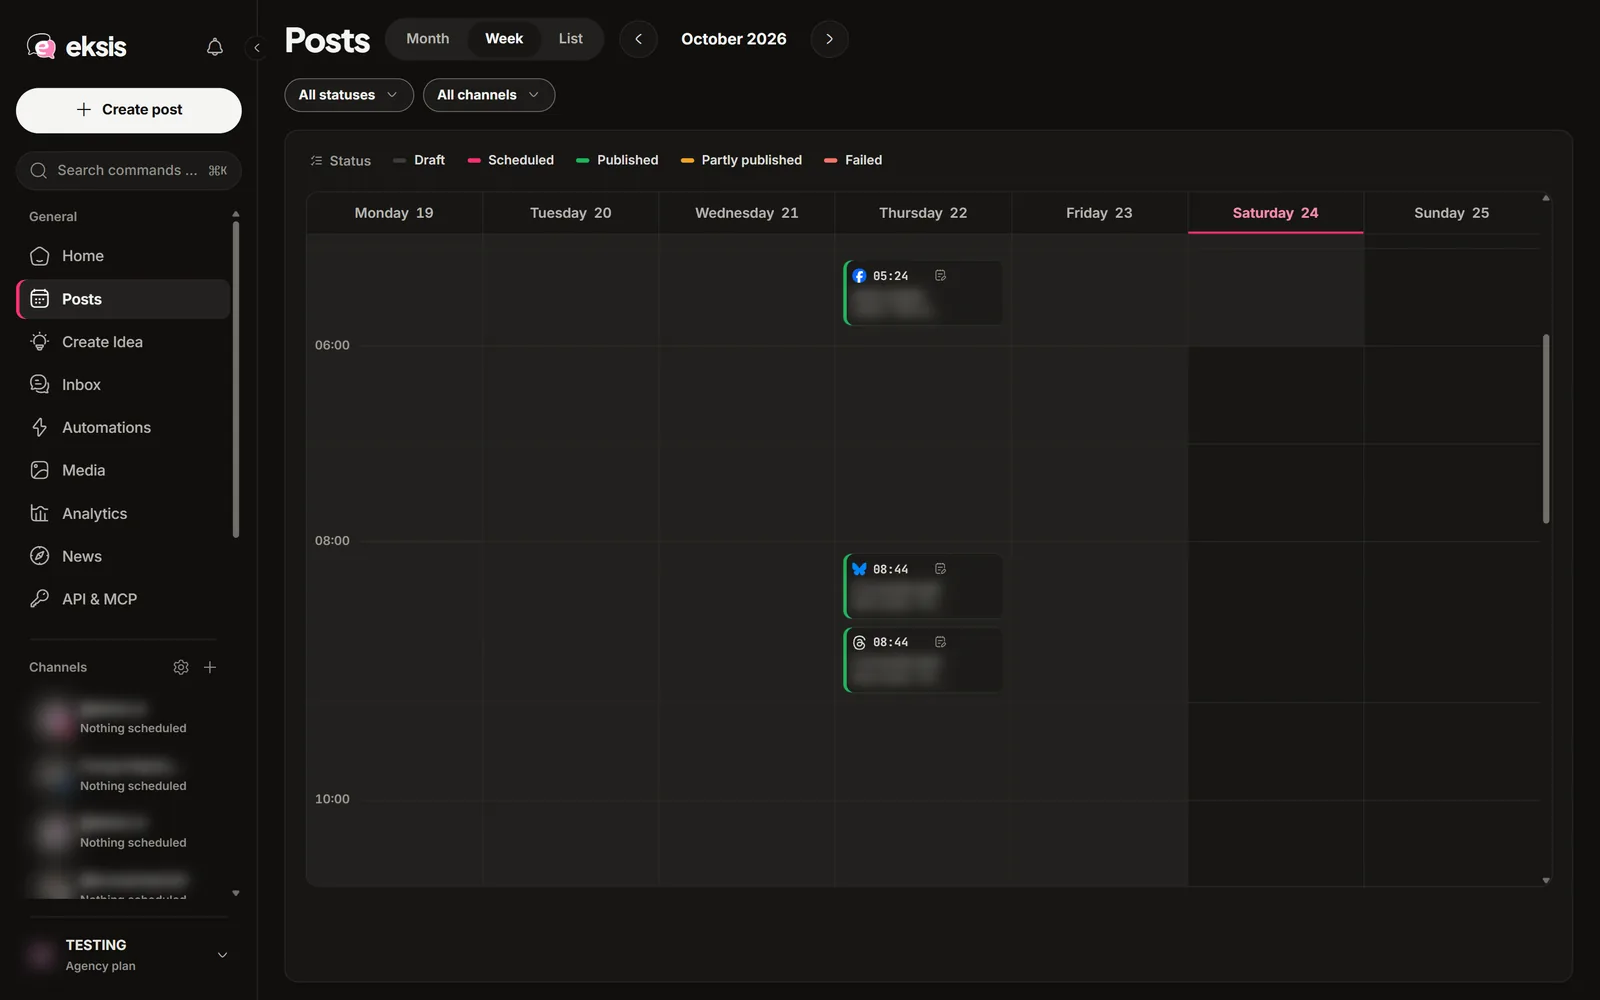
Task: Click the note icon on Bluesky post
Action: coord(940,569)
